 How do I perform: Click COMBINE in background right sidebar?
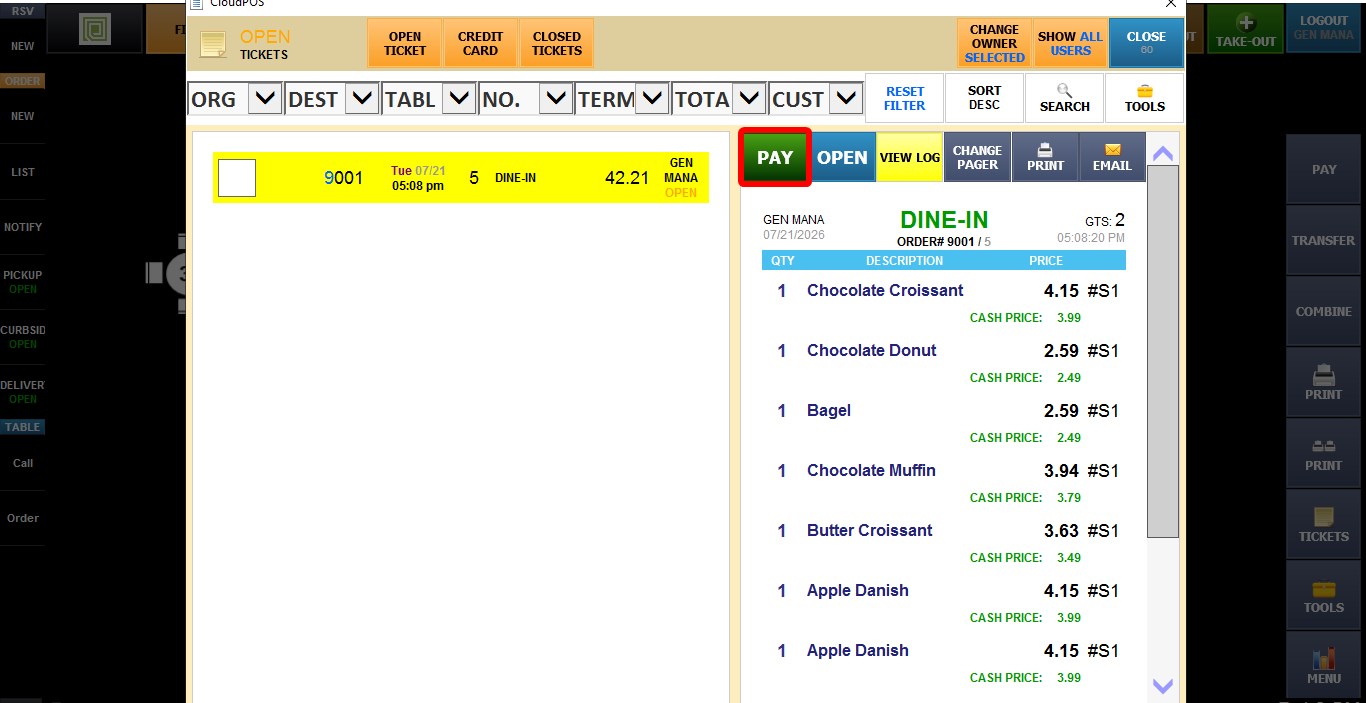click(1324, 311)
